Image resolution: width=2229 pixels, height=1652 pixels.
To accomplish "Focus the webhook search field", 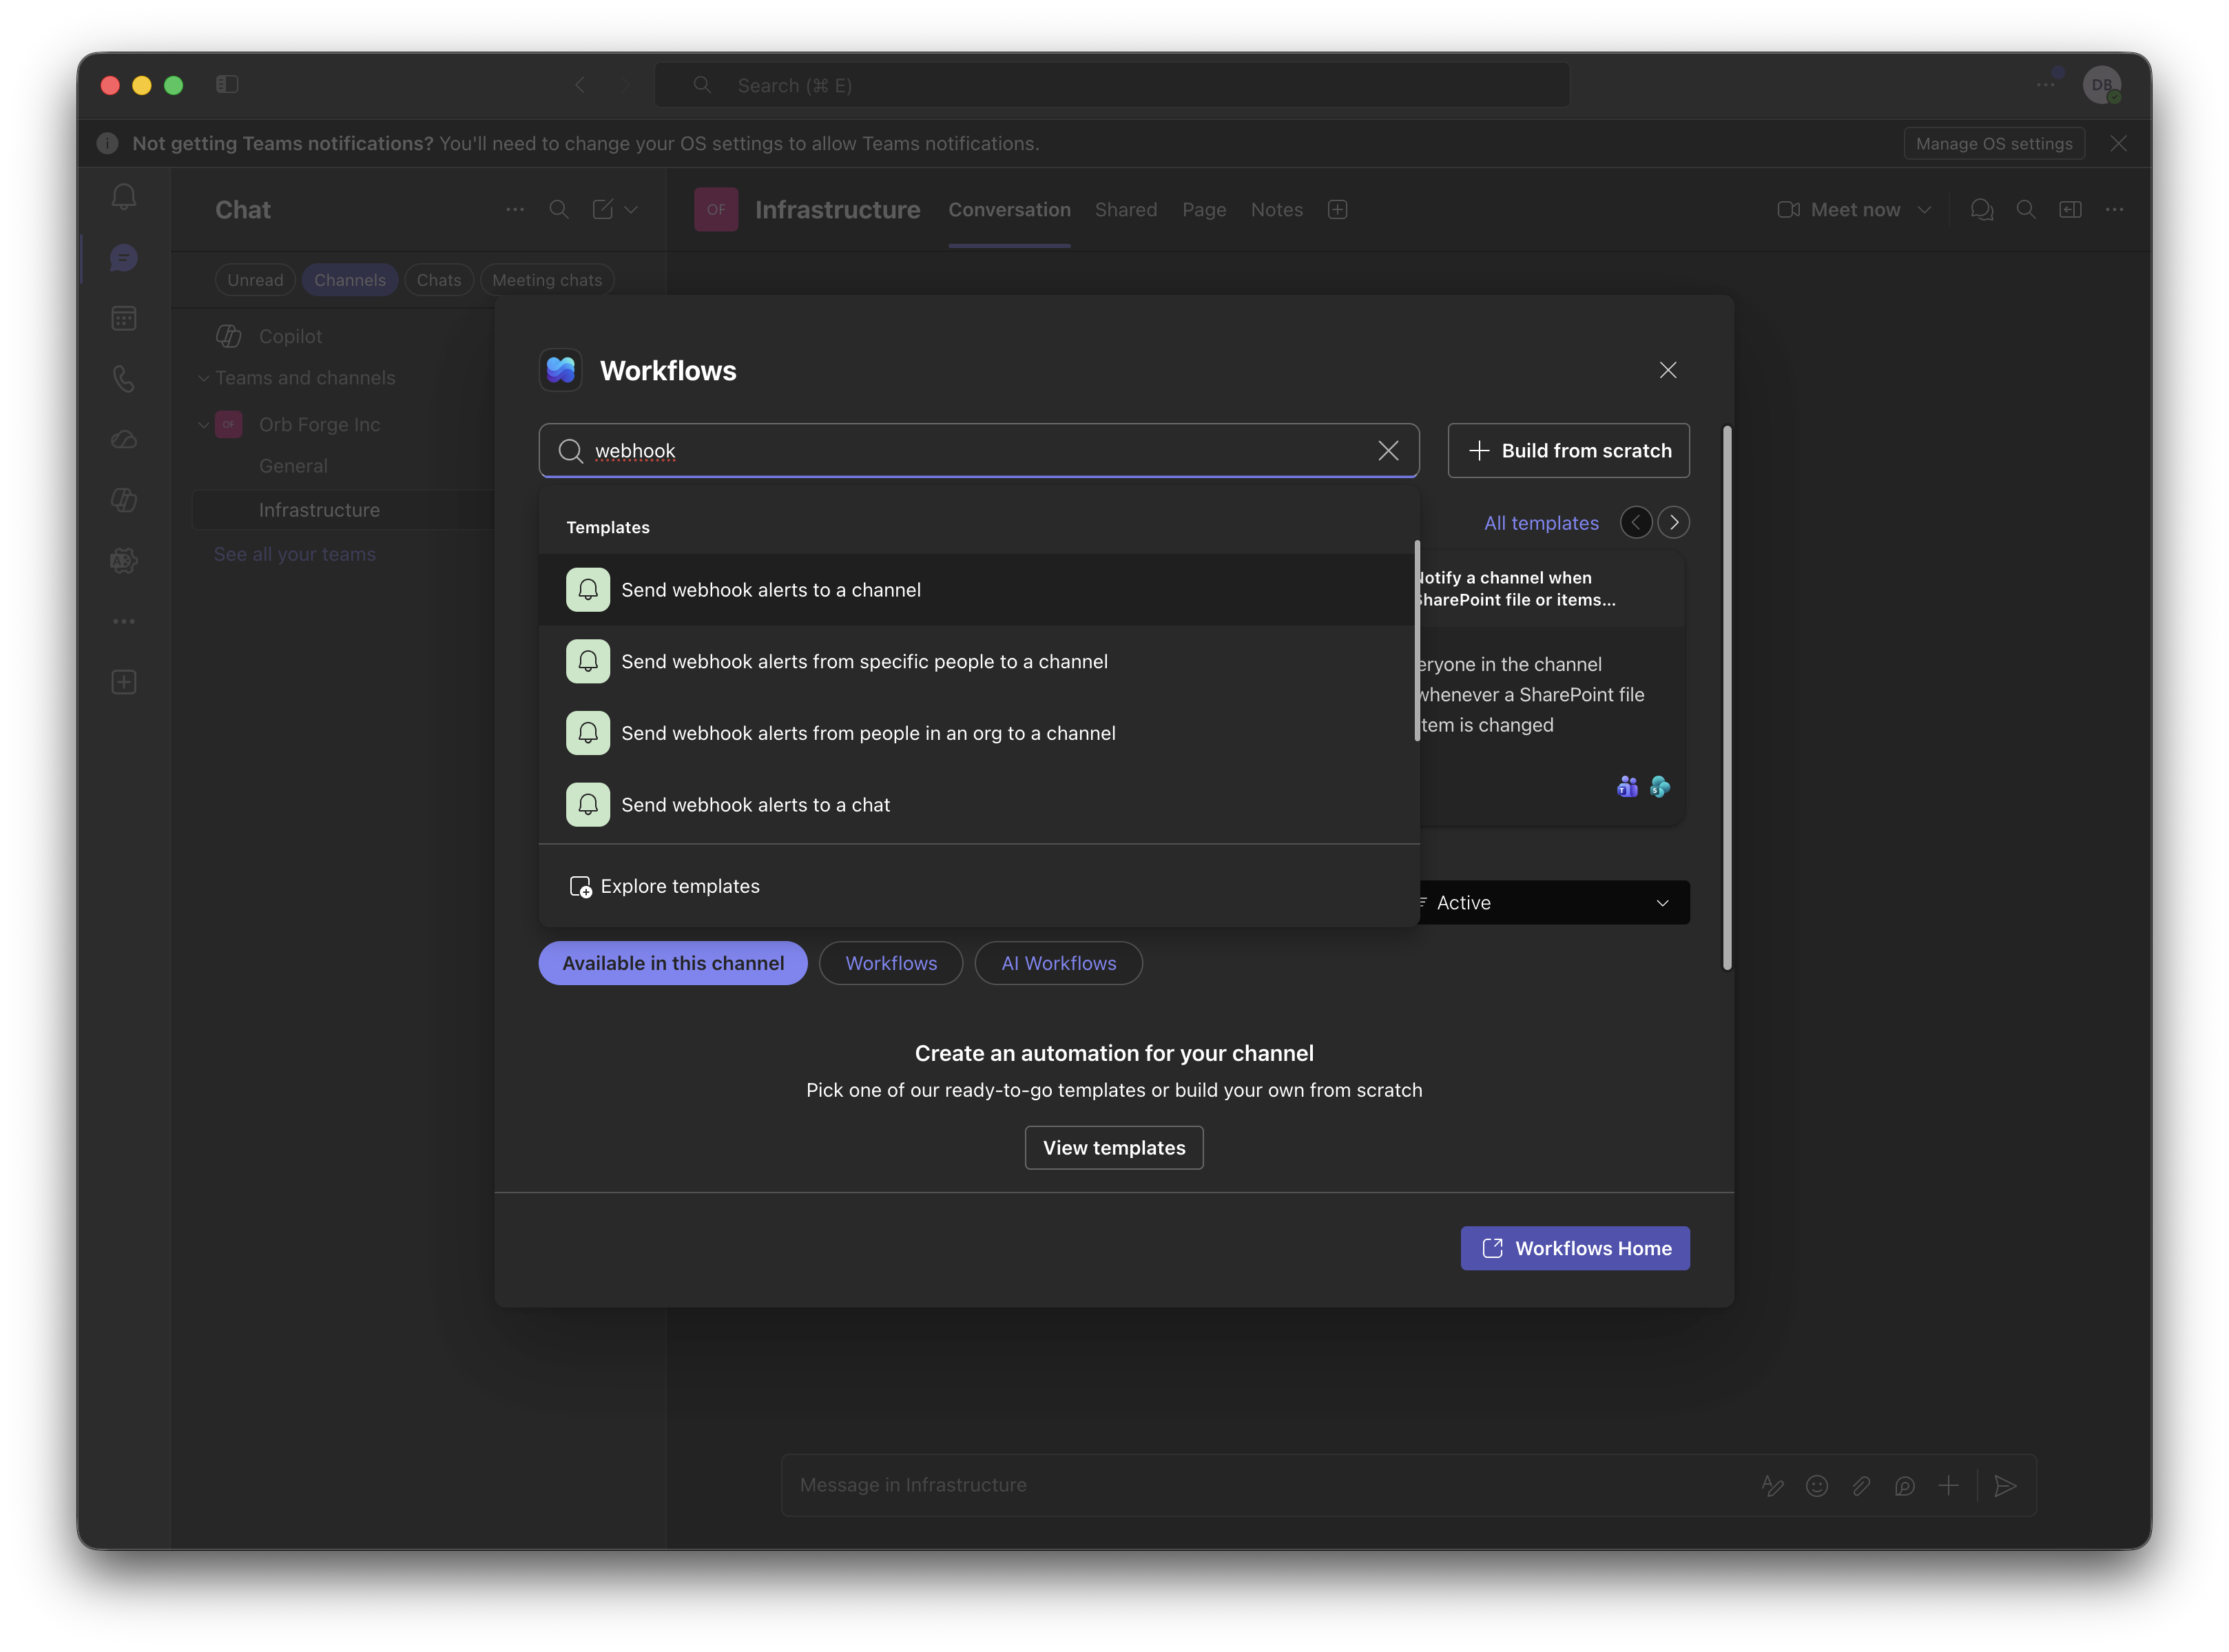I will click(x=979, y=451).
